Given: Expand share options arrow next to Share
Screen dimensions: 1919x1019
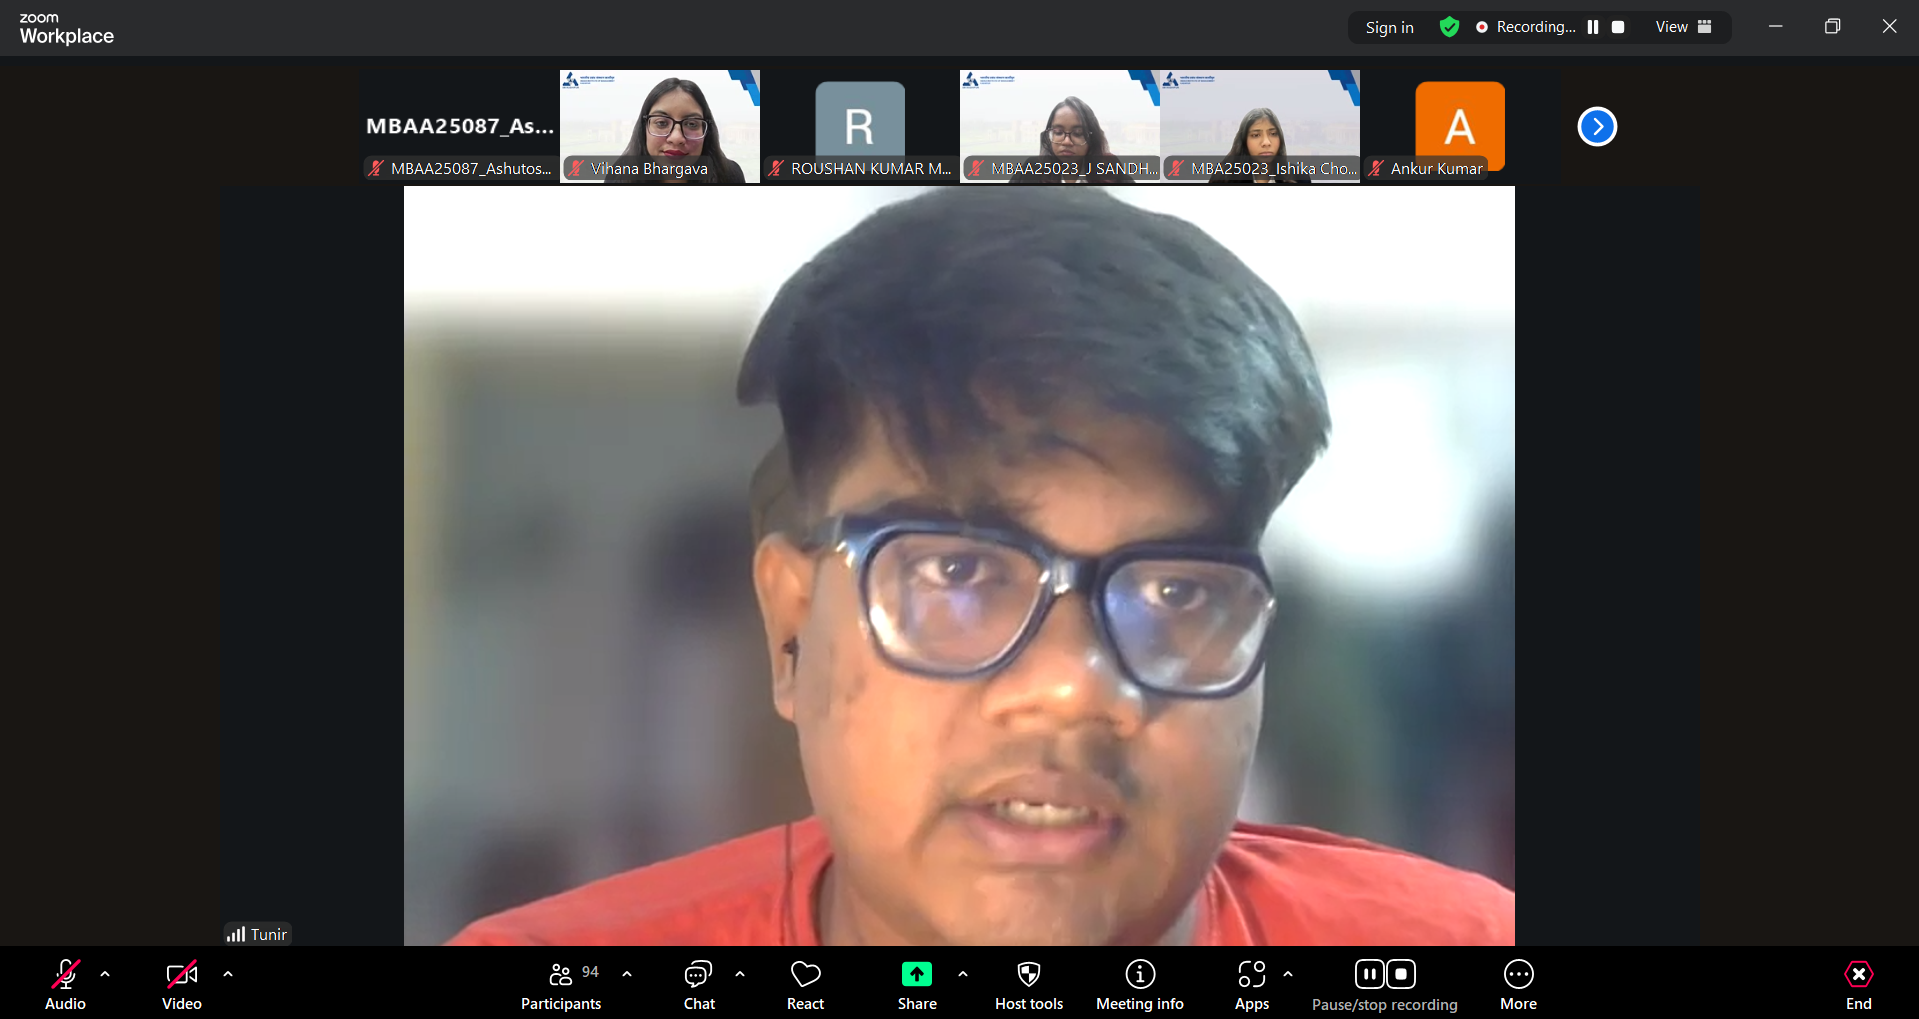Looking at the screenshot, I should tap(963, 973).
